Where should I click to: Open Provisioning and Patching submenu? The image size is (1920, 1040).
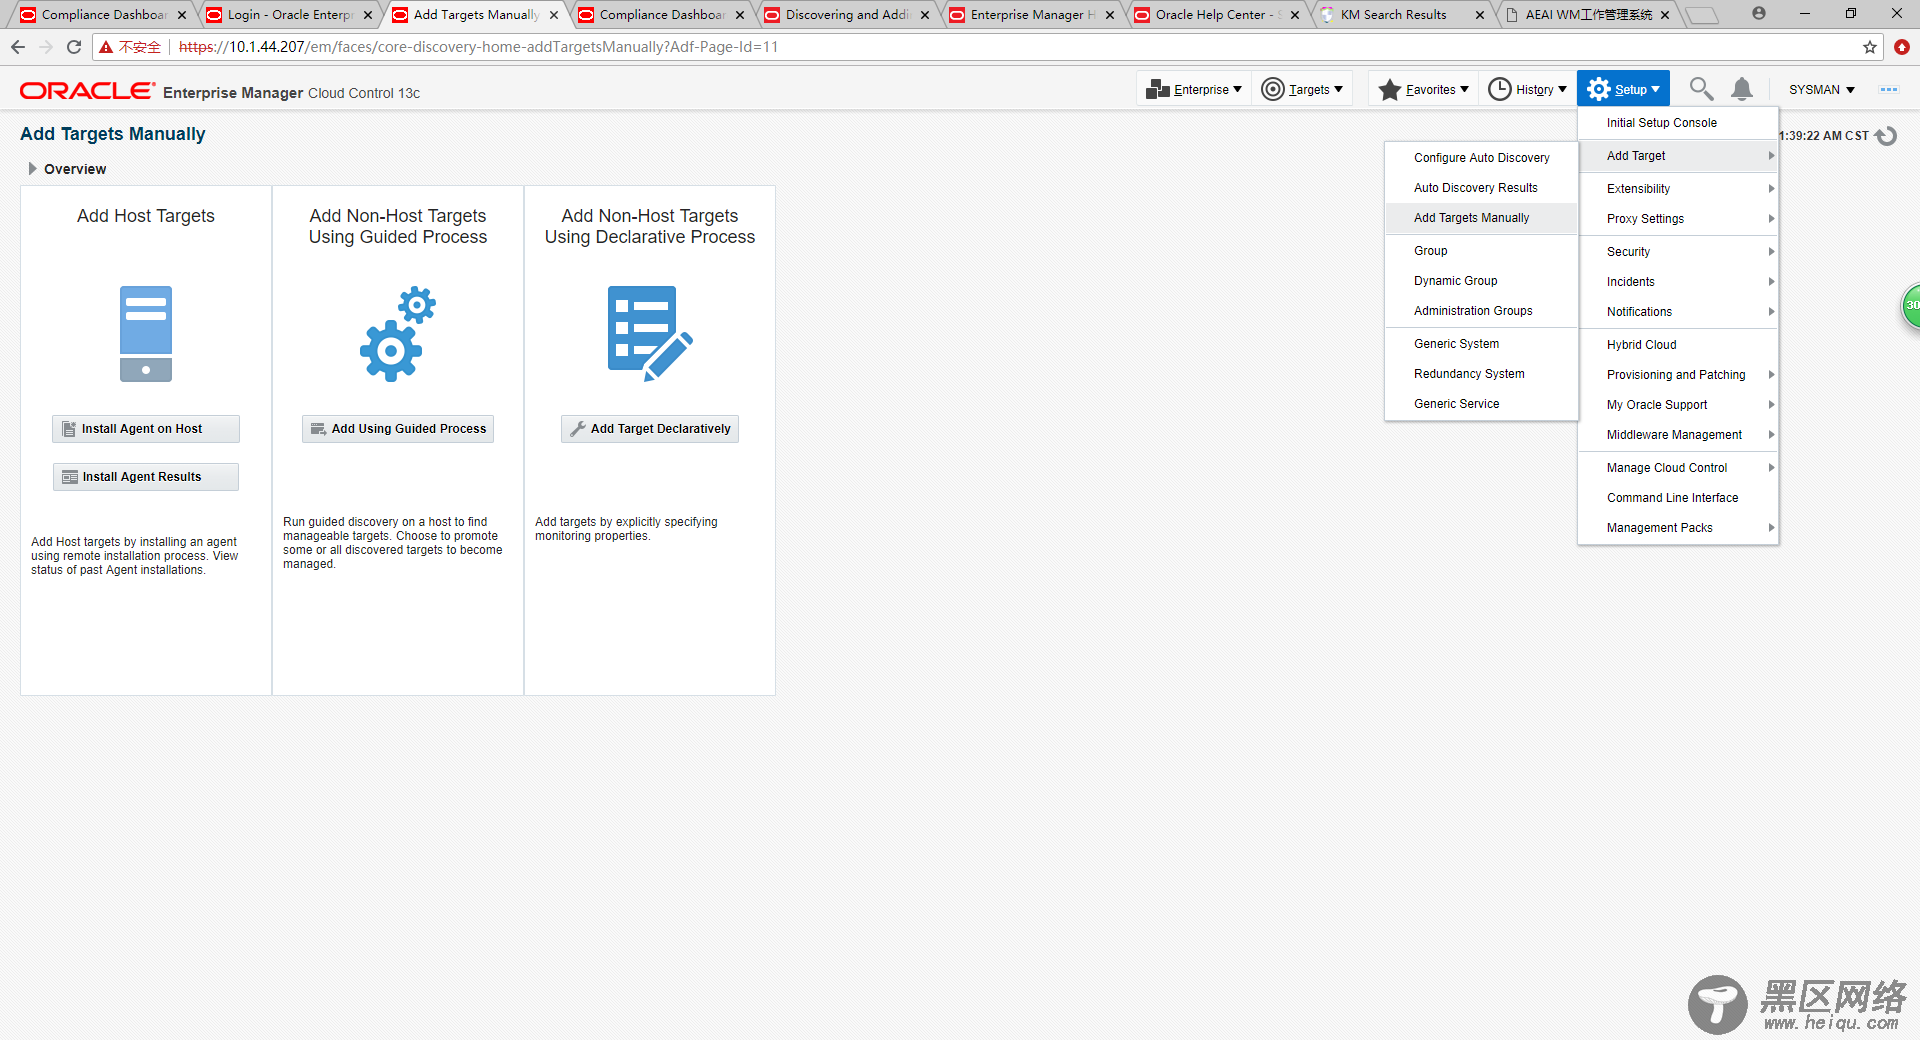click(x=1678, y=375)
